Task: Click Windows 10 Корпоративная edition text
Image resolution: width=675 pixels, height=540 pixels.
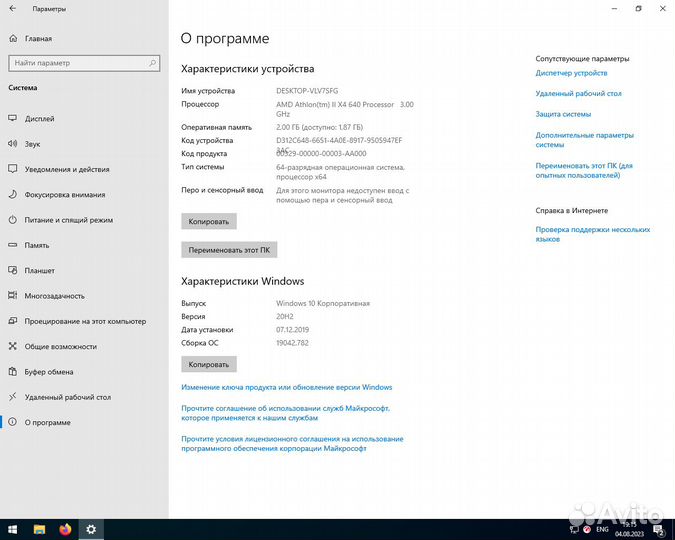Action: [x=323, y=303]
